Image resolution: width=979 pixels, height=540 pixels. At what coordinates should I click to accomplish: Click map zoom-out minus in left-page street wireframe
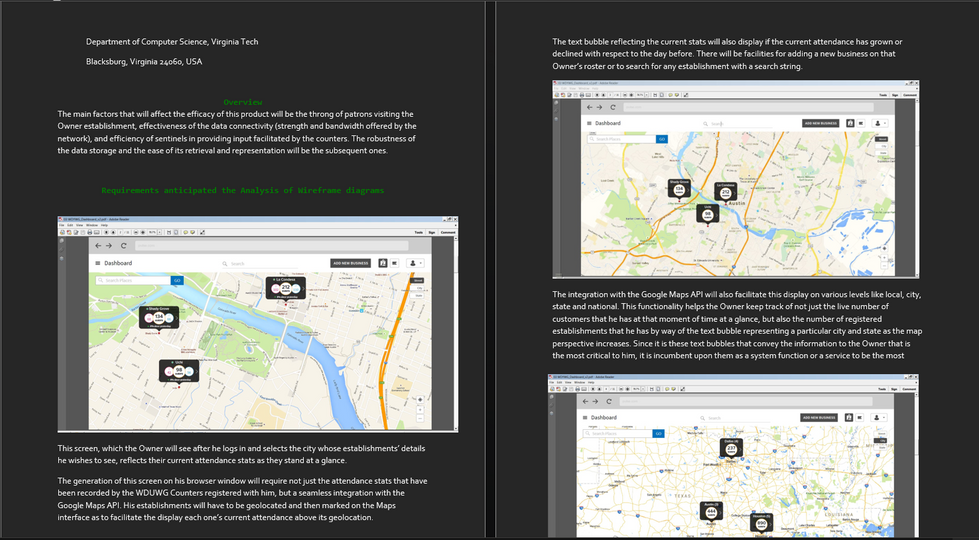tap(420, 418)
